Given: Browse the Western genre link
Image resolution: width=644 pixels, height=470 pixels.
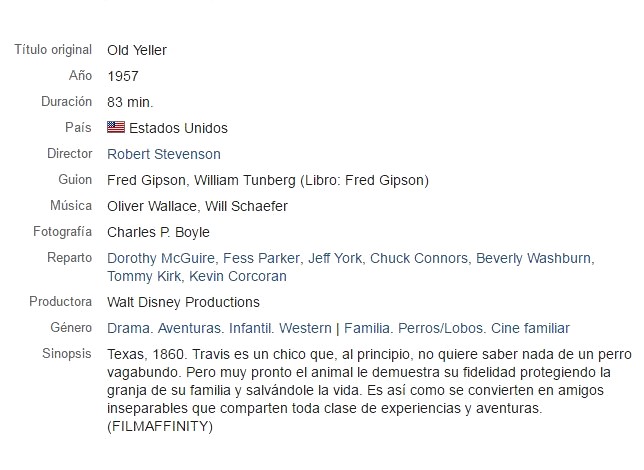Looking at the screenshot, I should (305, 328).
